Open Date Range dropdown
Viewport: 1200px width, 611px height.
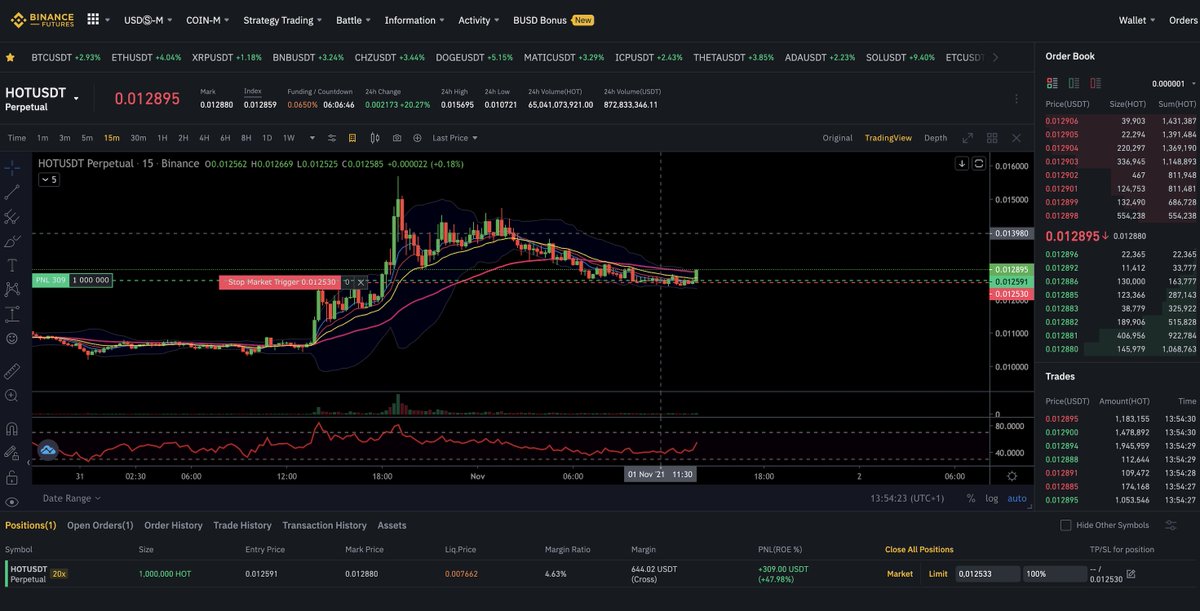71,498
